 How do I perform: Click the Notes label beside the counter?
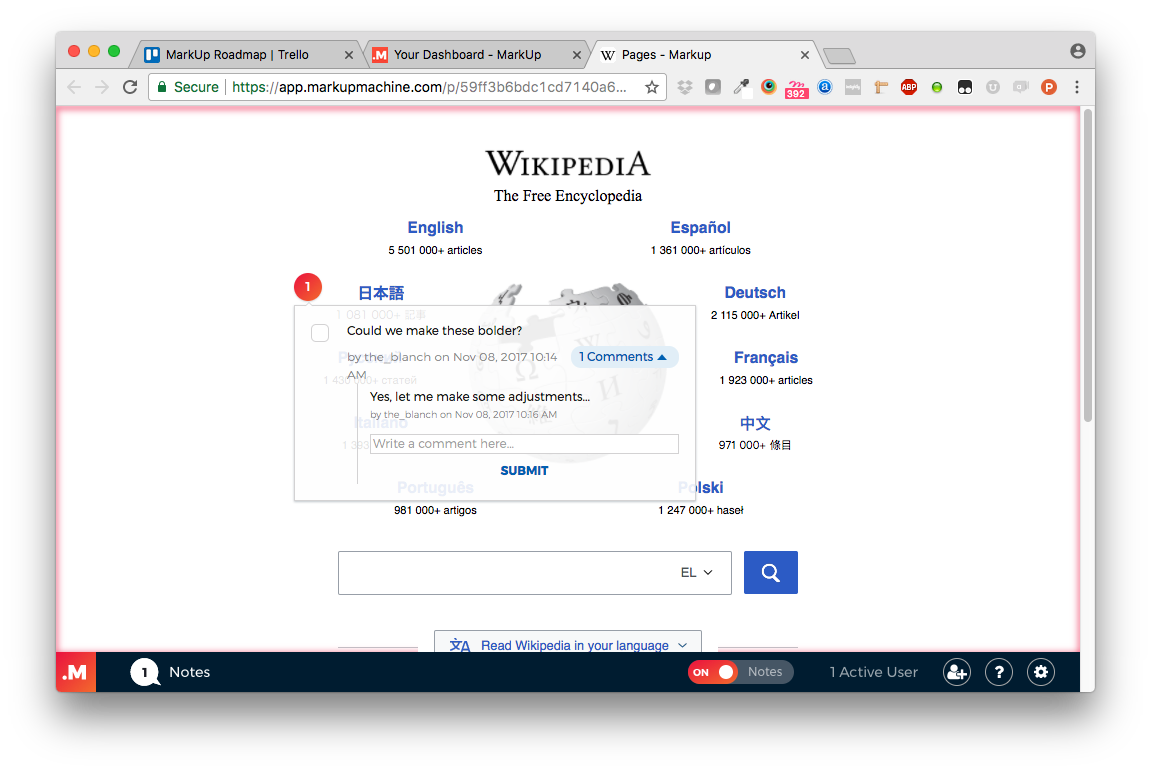tap(189, 672)
